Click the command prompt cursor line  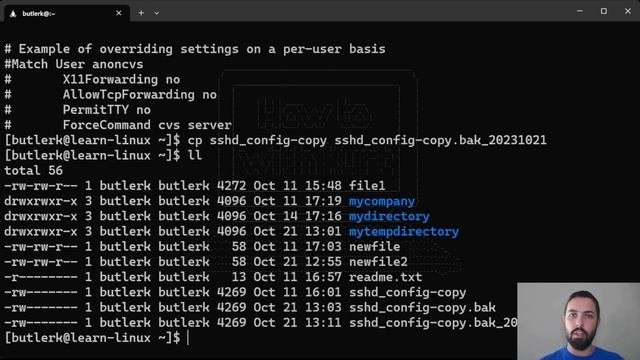97,338
